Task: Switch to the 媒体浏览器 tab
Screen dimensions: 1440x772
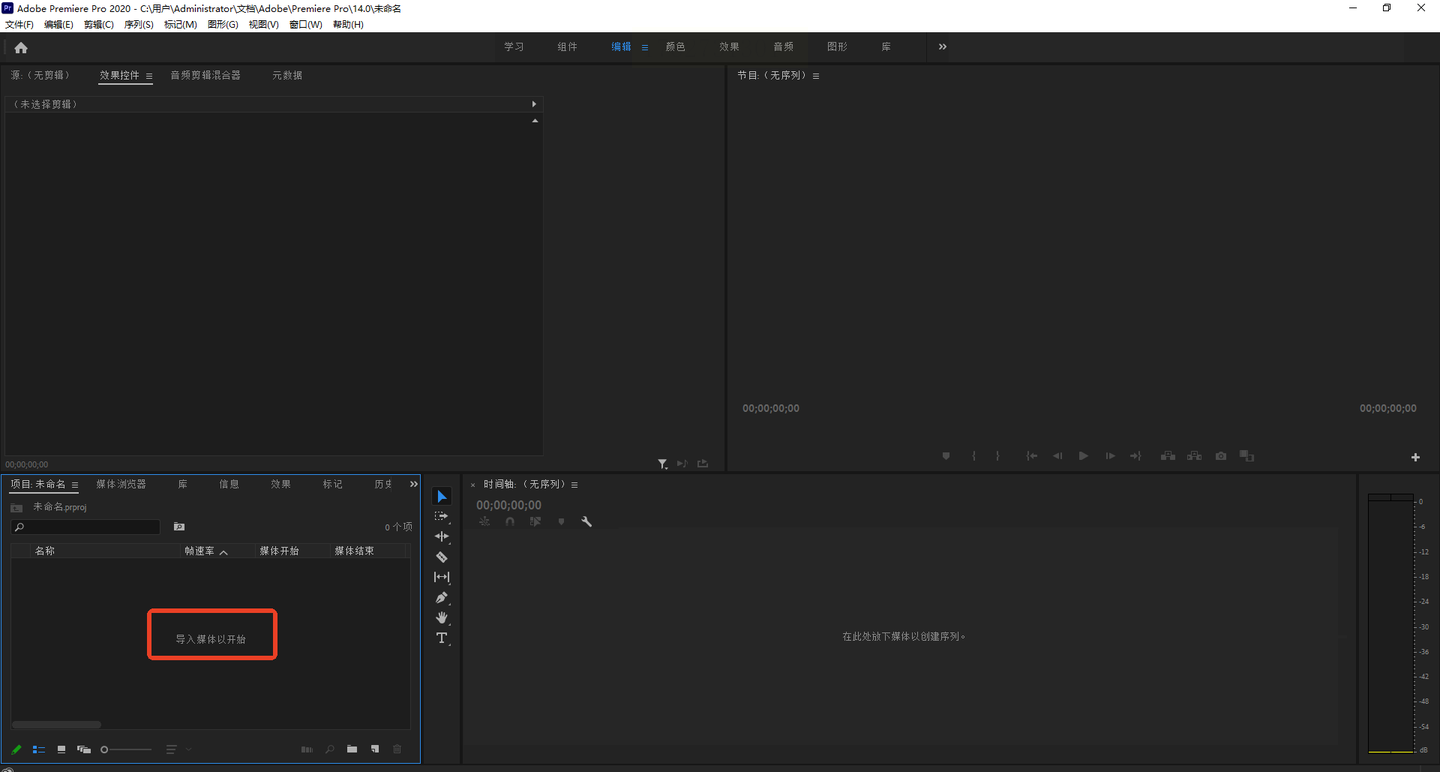Action: (121, 484)
